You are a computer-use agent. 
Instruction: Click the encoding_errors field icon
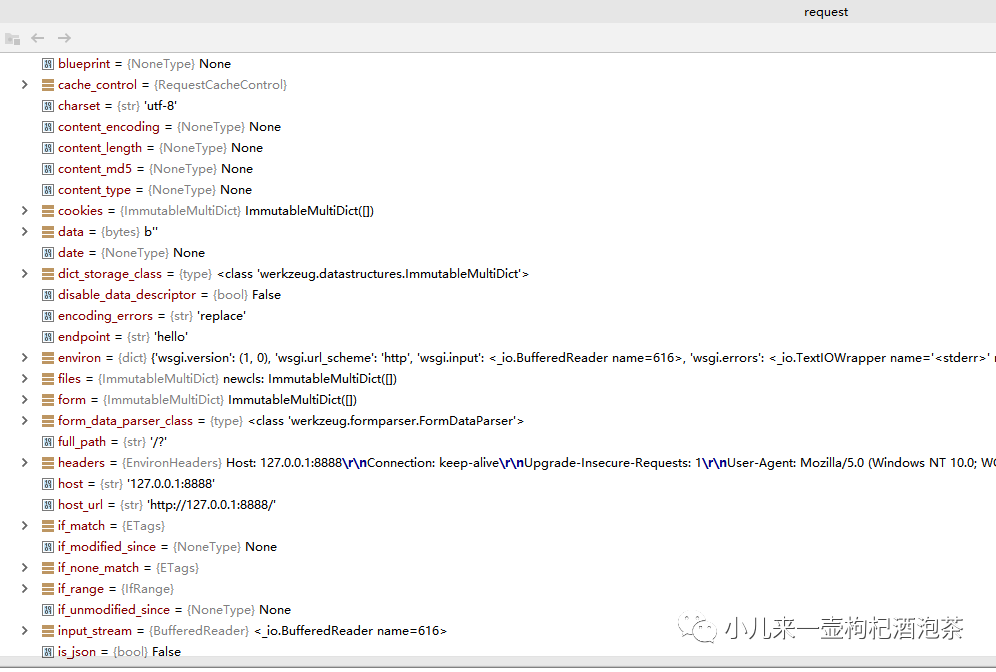[48, 315]
